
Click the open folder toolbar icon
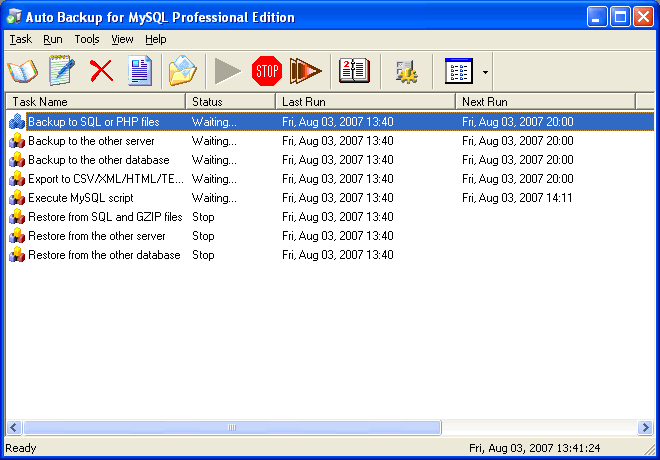tap(182, 71)
